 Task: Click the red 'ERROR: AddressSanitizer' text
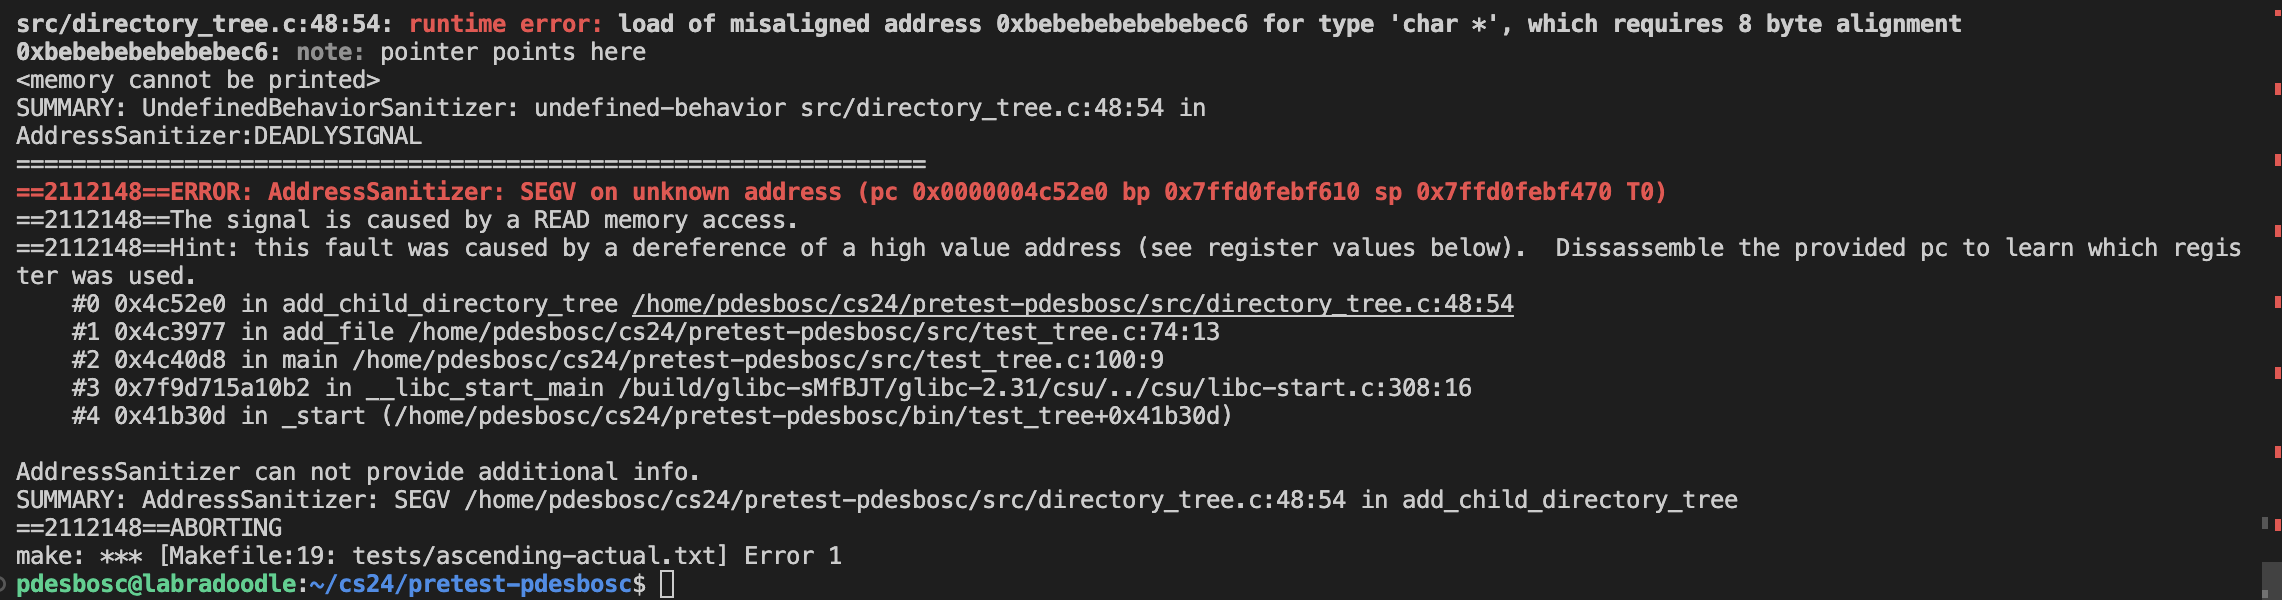pyautogui.click(x=337, y=192)
